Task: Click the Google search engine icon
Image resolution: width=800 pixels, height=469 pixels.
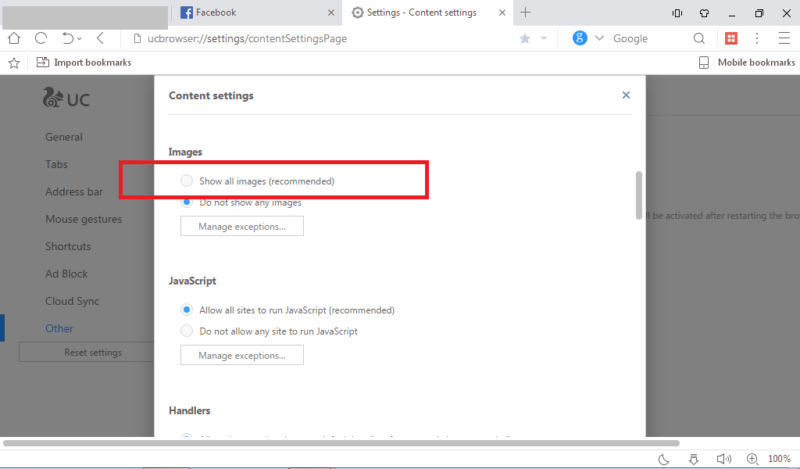Action: pos(580,38)
